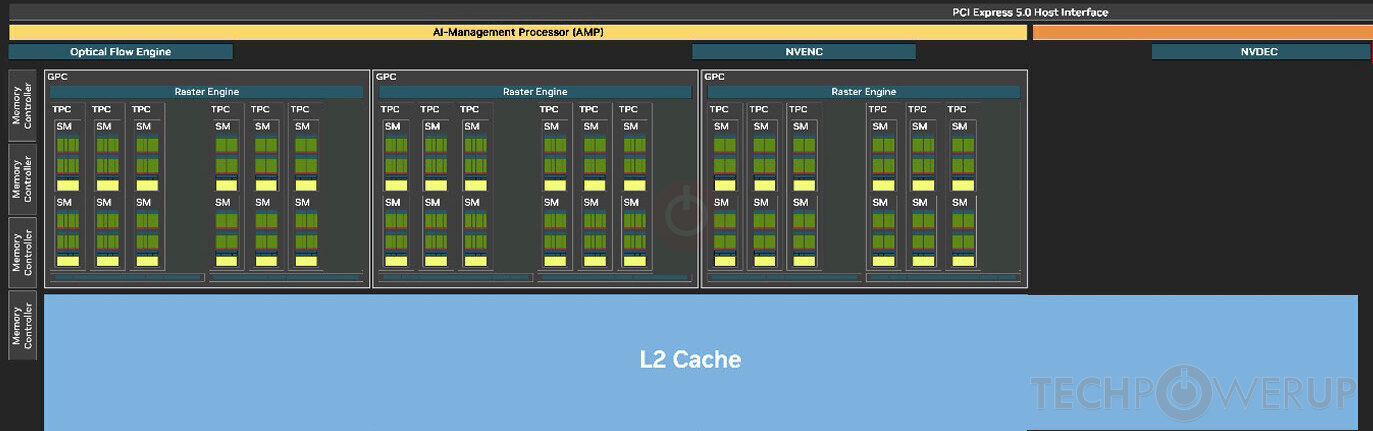Click the Raster Engine in leftmost GPC
Image resolution: width=1373 pixels, height=431 pixels.
[206, 92]
